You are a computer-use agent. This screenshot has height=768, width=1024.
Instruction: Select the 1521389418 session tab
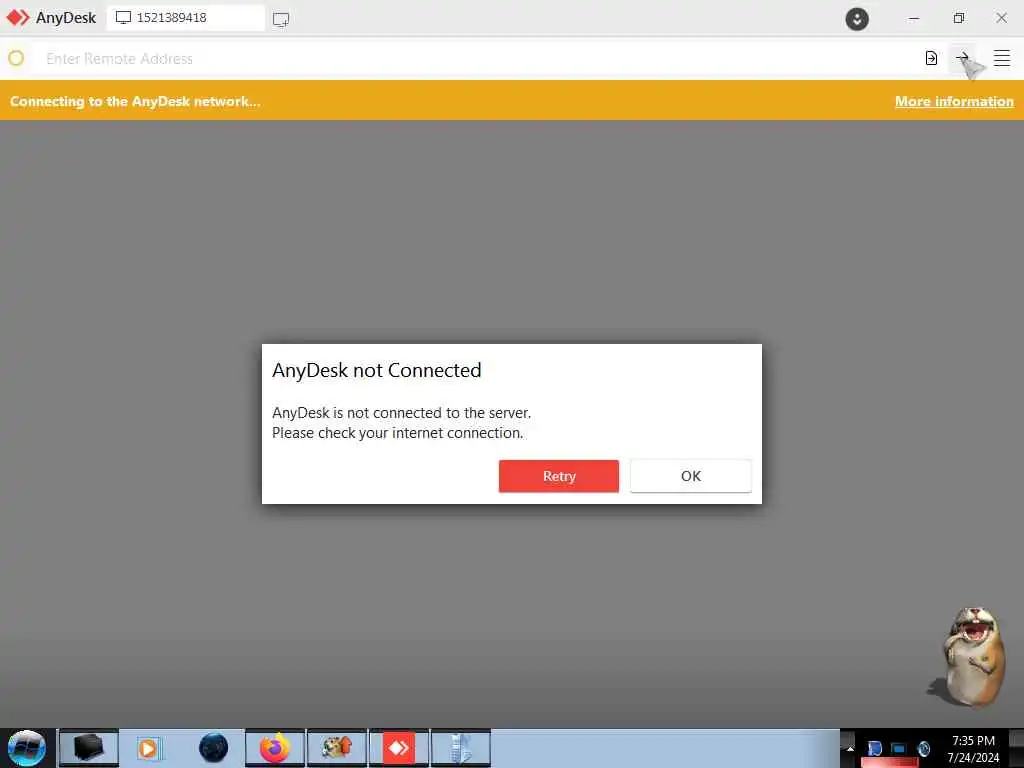pos(186,18)
